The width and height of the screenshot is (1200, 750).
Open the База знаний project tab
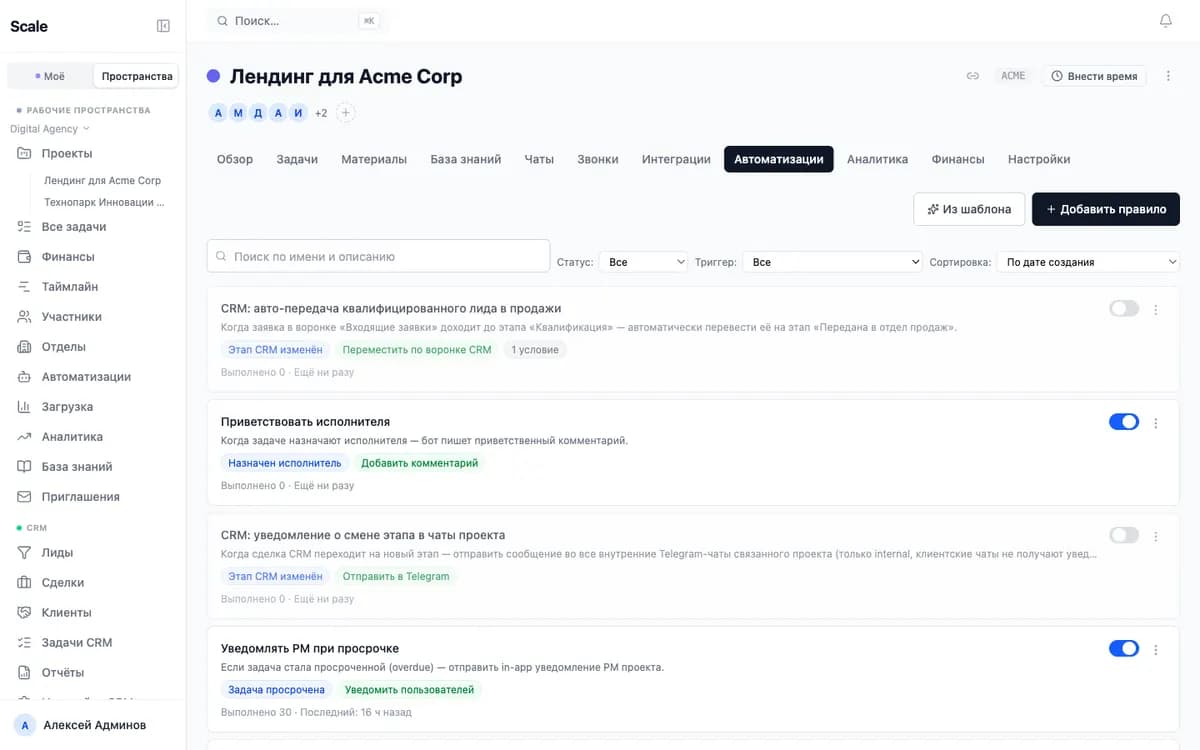(466, 159)
